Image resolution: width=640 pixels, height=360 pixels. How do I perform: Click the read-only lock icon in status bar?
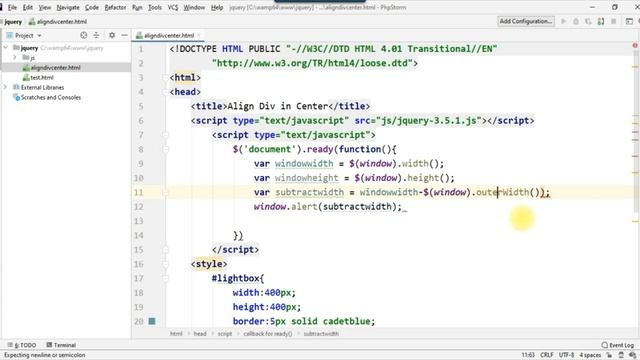coord(609,355)
